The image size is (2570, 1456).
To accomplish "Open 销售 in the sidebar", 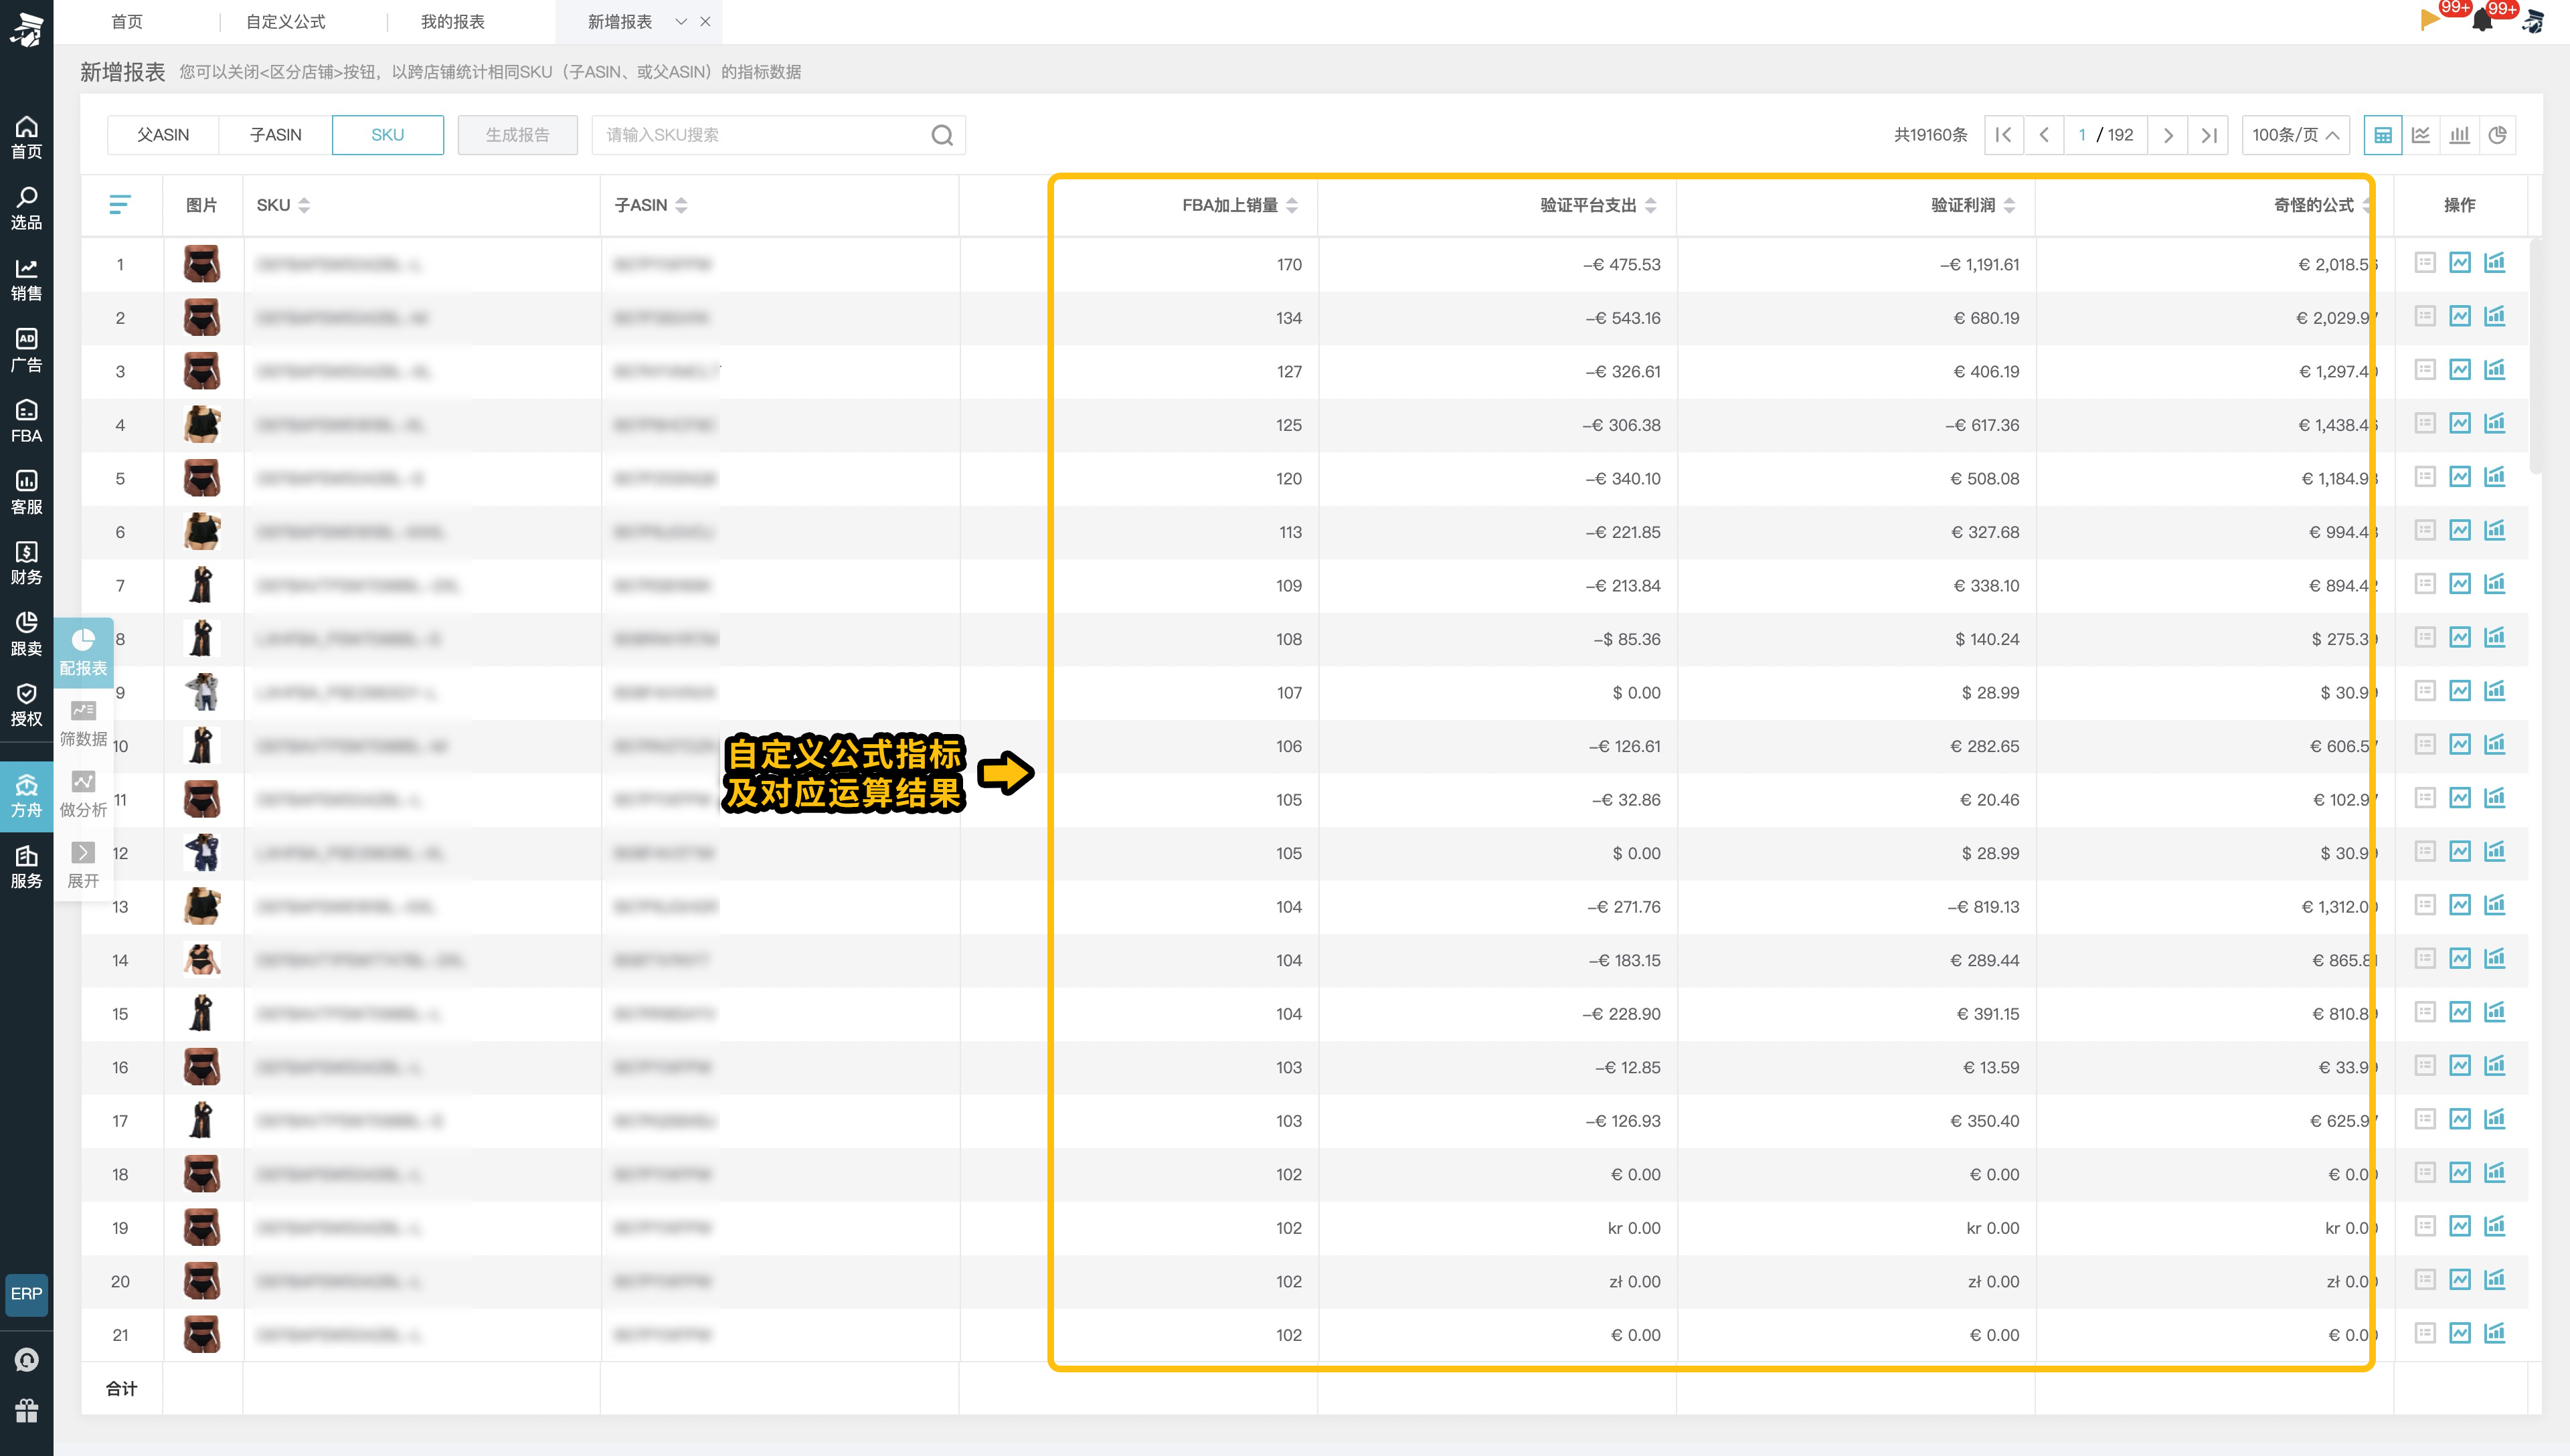I will point(26,279).
